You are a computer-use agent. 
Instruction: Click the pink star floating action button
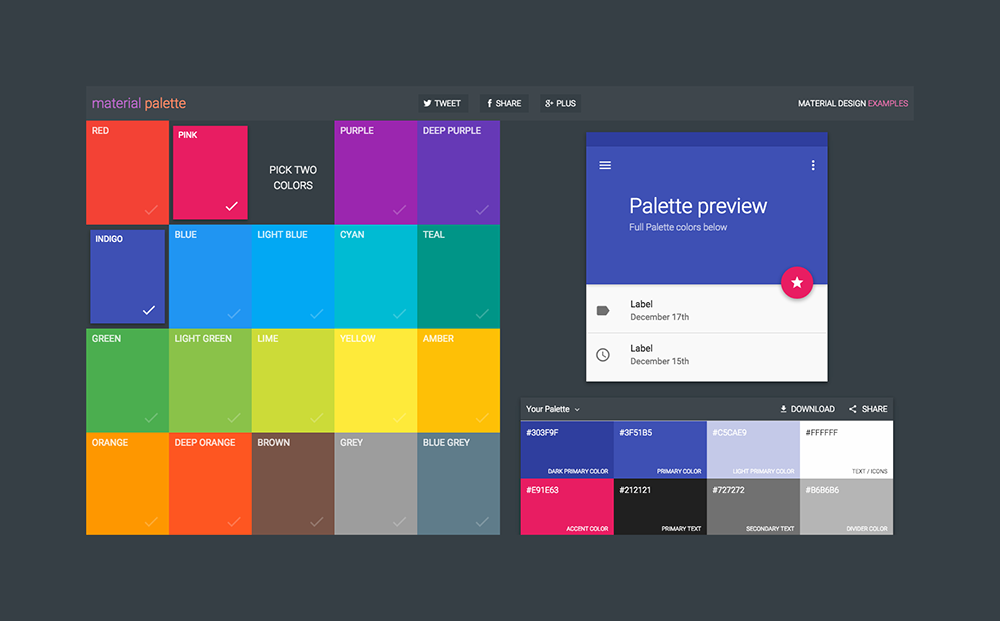coord(797,283)
